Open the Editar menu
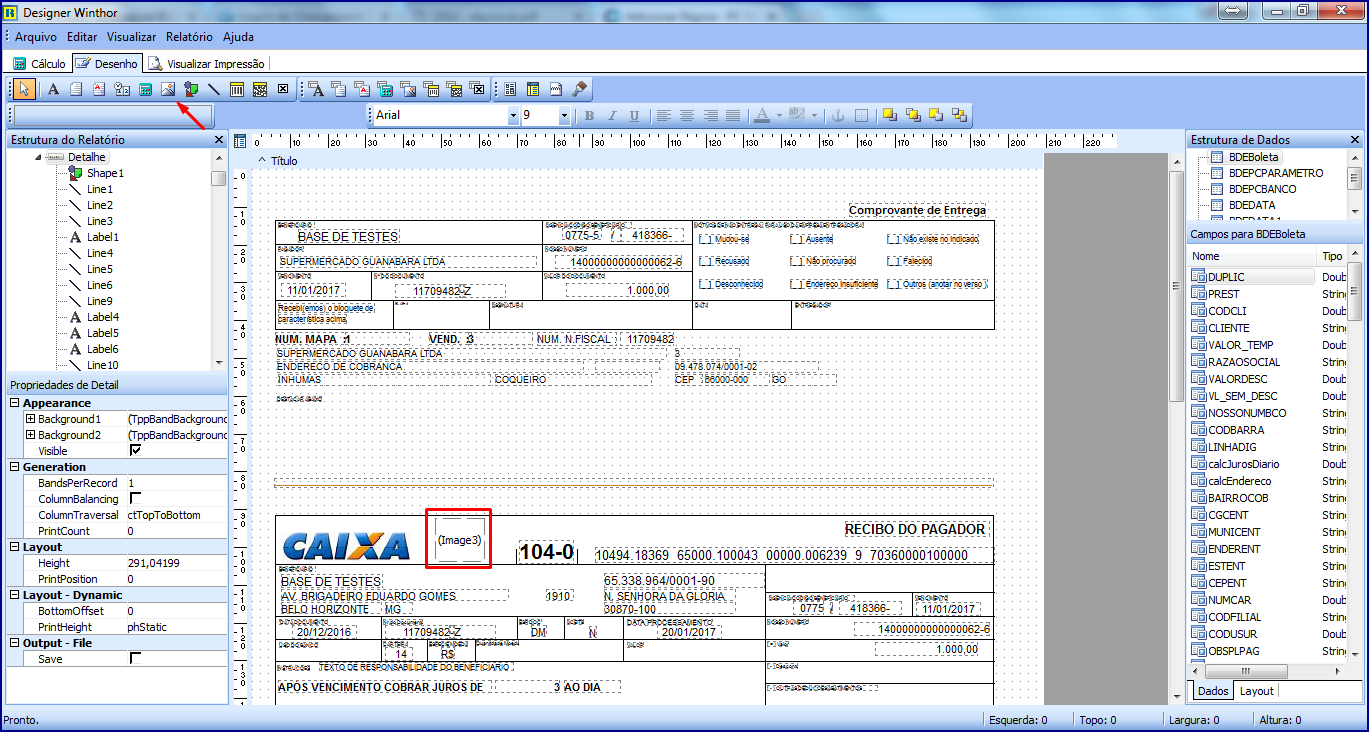This screenshot has height=732, width=1369. (x=82, y=37)
